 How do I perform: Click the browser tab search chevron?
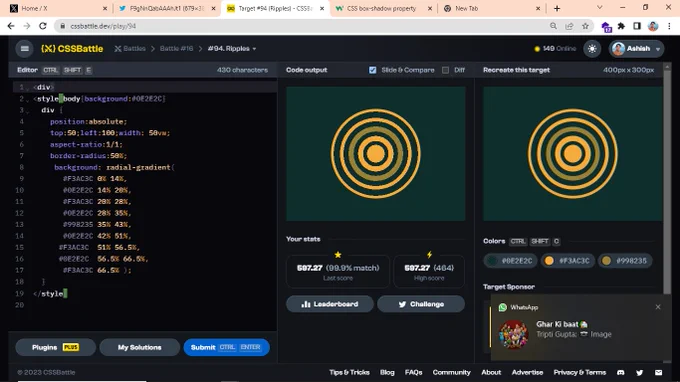click(x=599, y=8)
